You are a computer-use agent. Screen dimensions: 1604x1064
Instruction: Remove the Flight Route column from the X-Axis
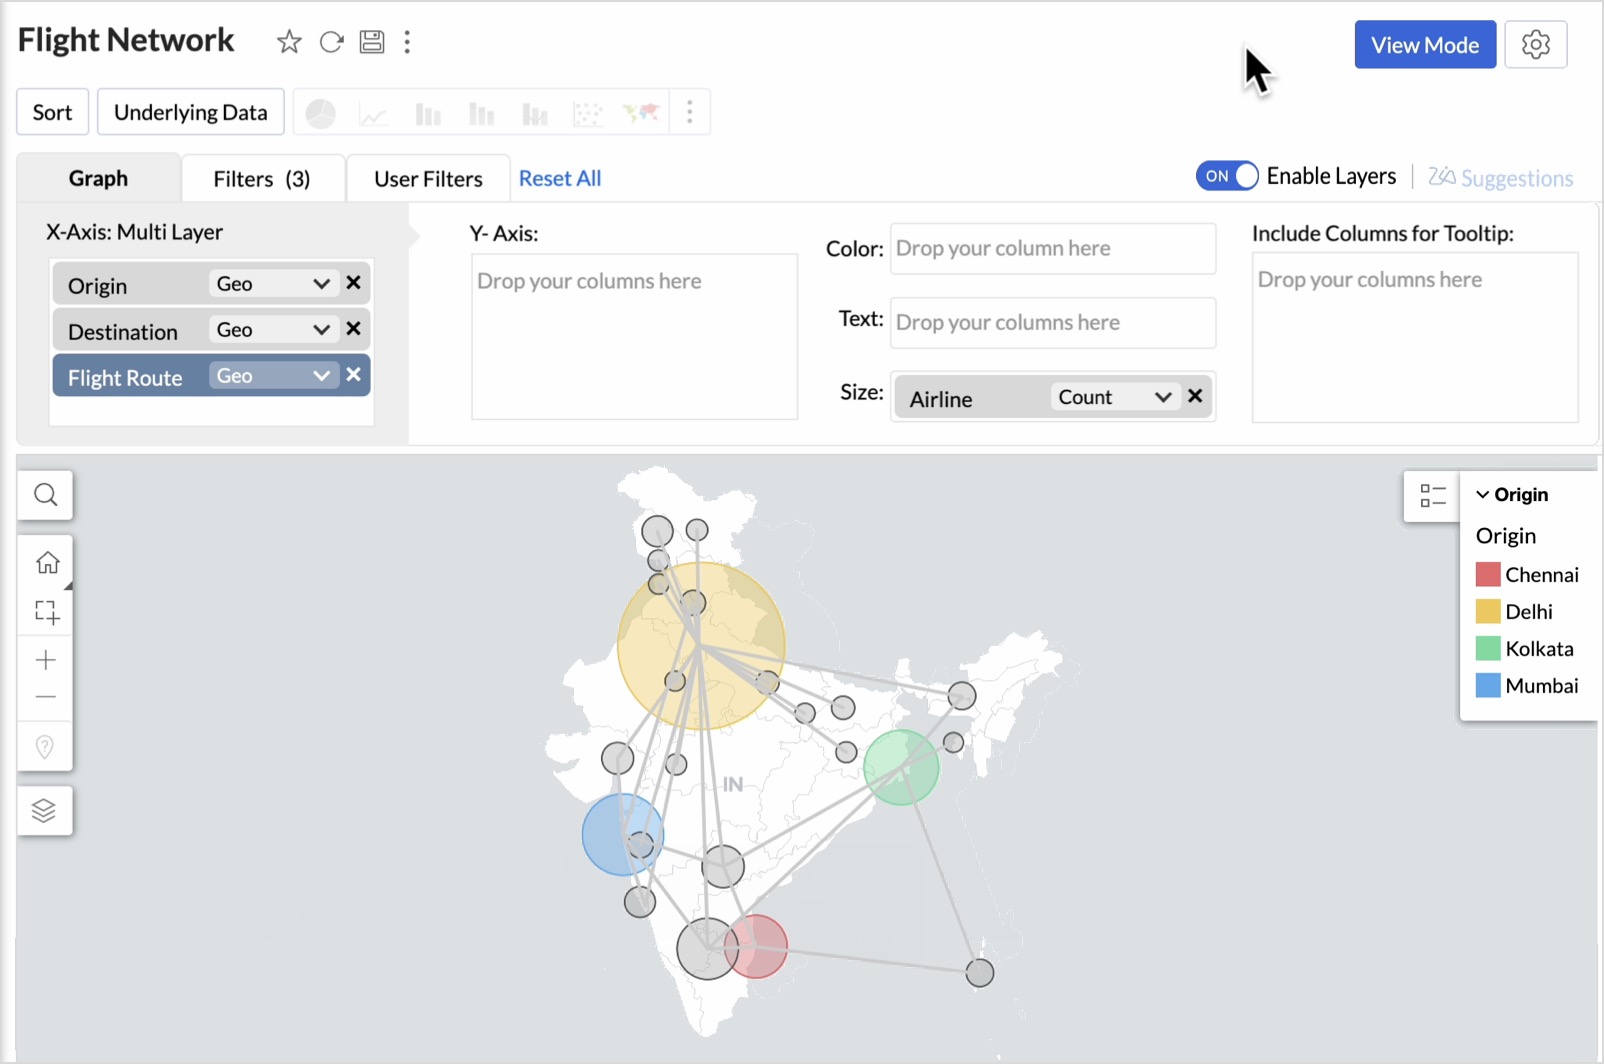(x=353, y=375)
